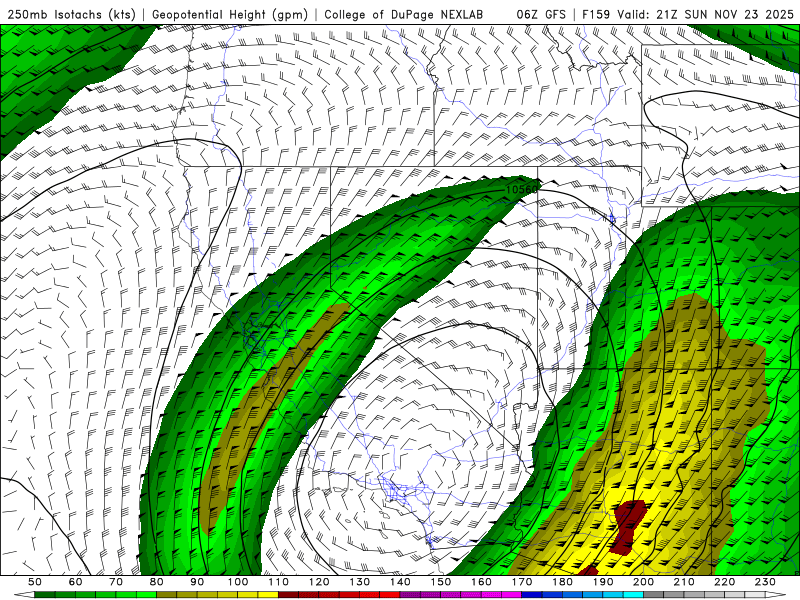Click the 'Geopotential Height (gpm)' title text
Image resolution: width=800 pixels, height=600 pixels.
(230, 14)
